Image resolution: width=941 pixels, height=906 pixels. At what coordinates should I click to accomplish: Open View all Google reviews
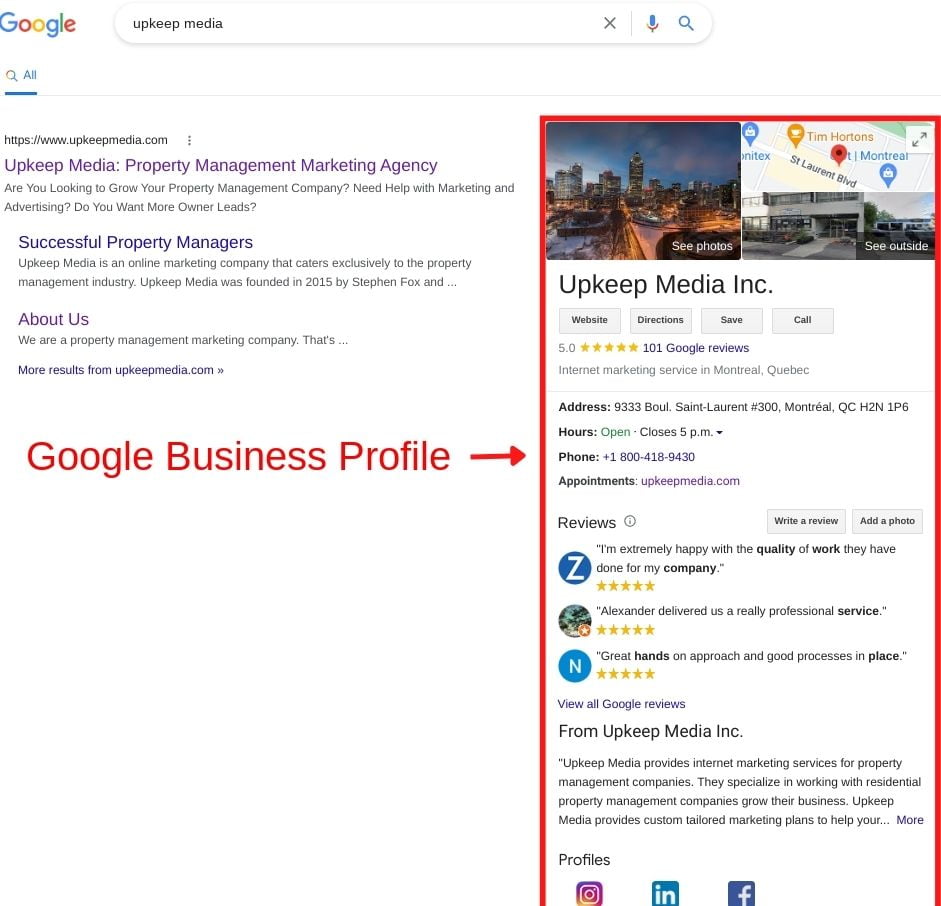pyautogui.click(x=621, y=704)
